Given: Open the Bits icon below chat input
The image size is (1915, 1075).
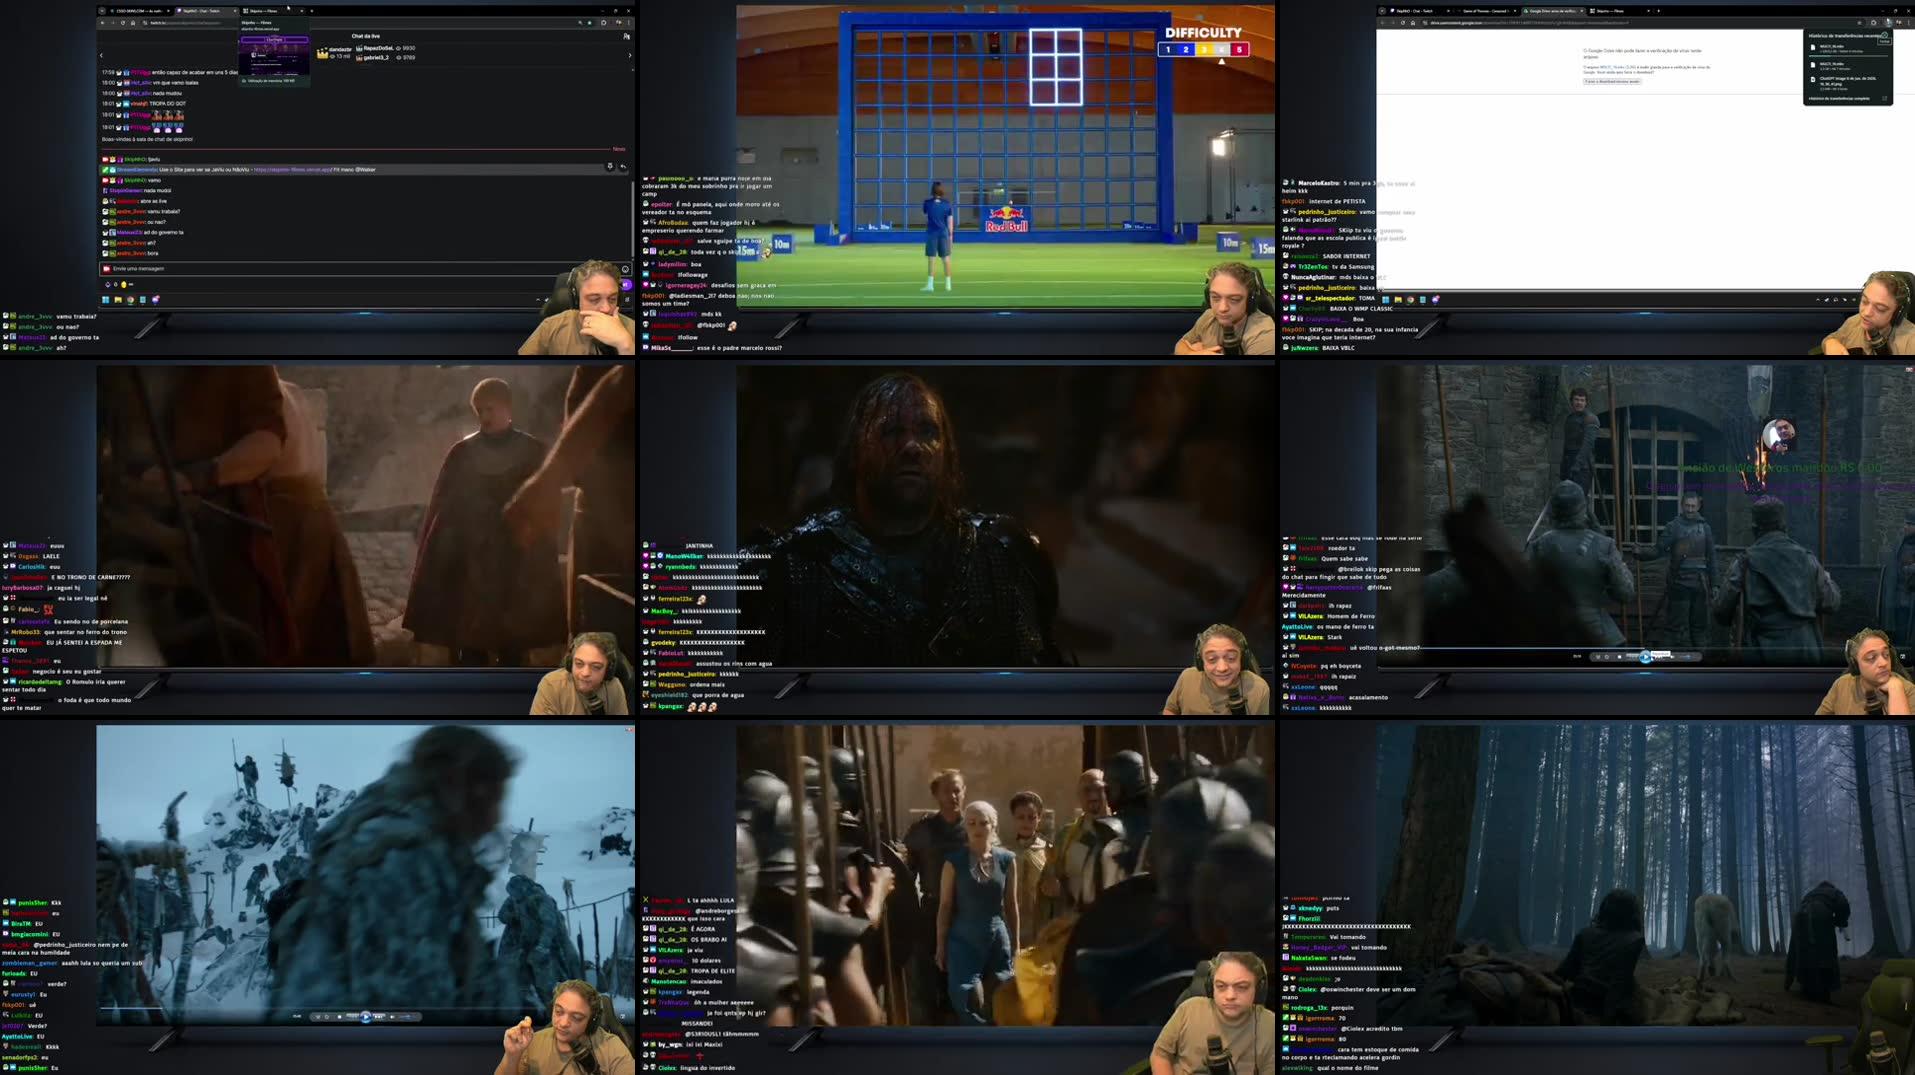Looking at the screenshot, I should (x=107, y=284).
